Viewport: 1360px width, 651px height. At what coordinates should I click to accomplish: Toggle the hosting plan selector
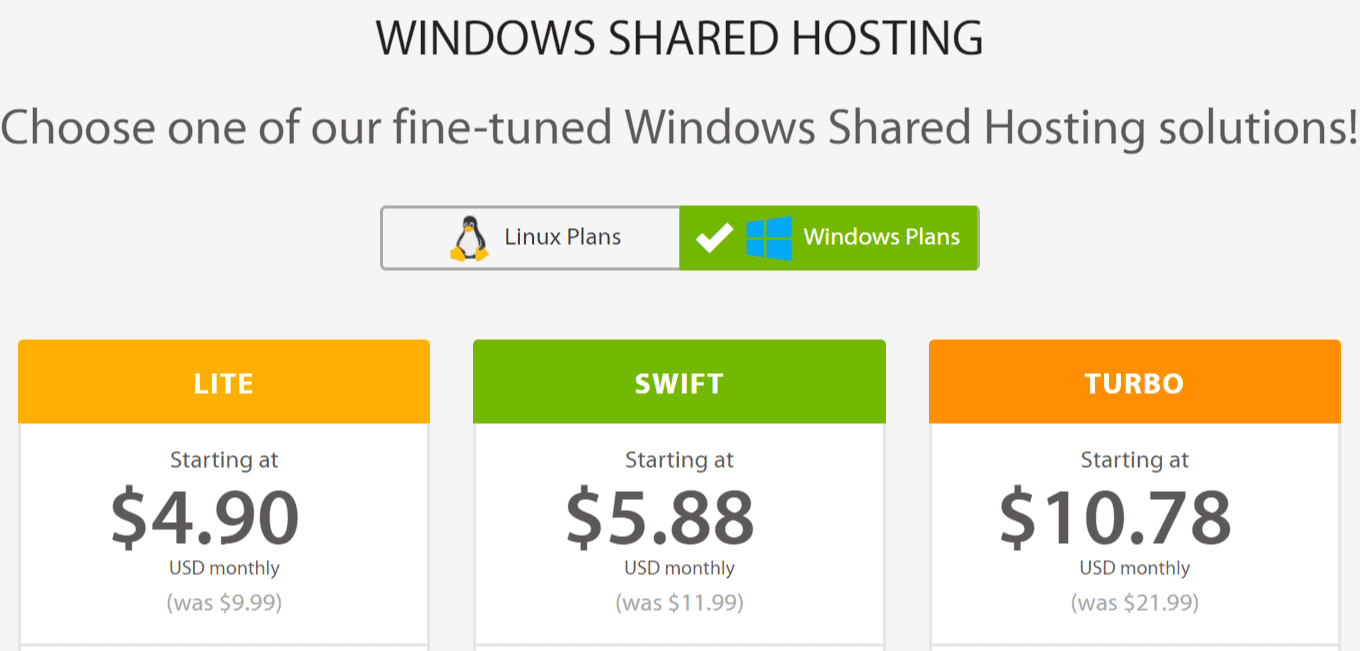point(680,237)
